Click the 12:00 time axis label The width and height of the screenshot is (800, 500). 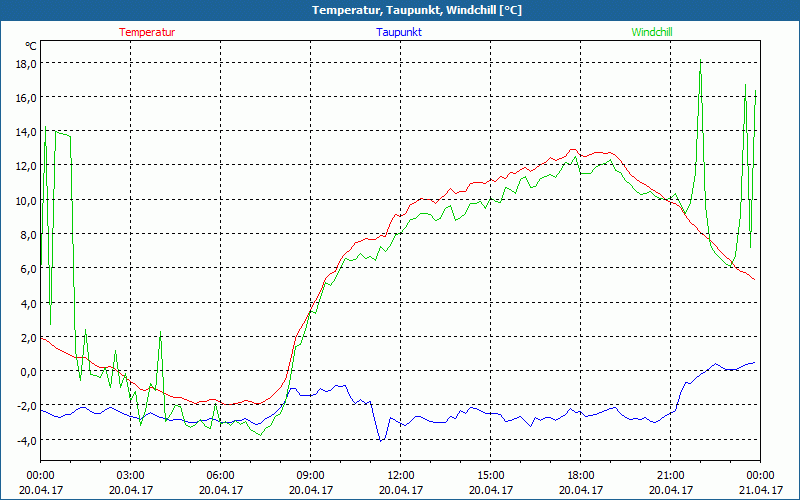(x=401, y=476)
